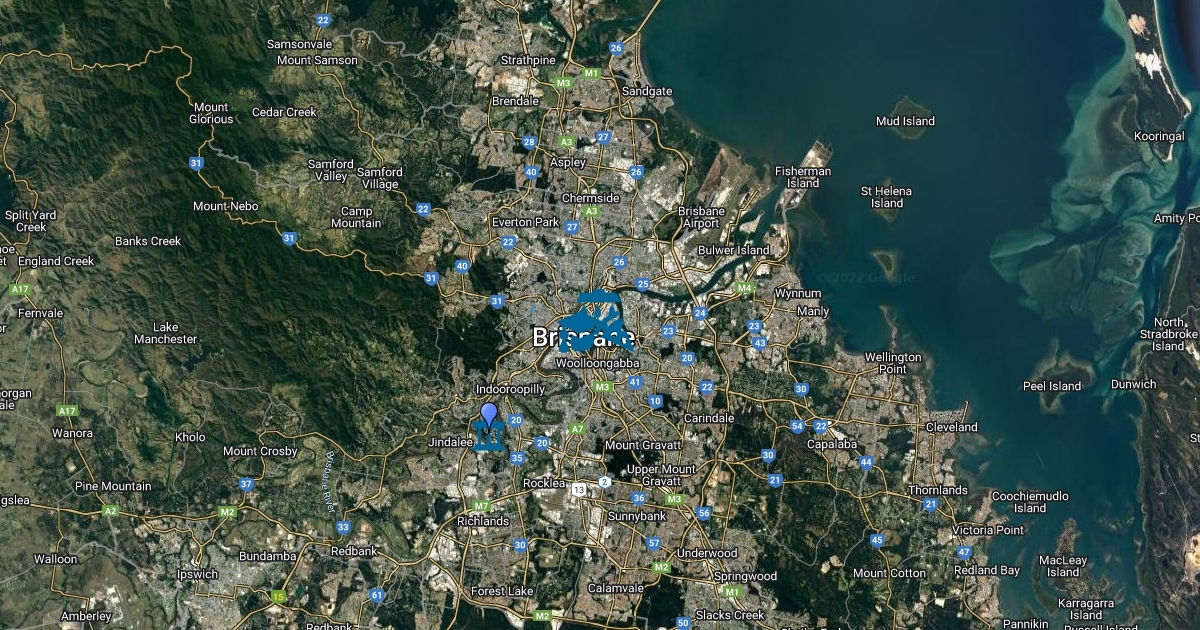This screenshot has height=630, width=1200.
Task: Click the Wellington Point label
Action: (893, 363)
